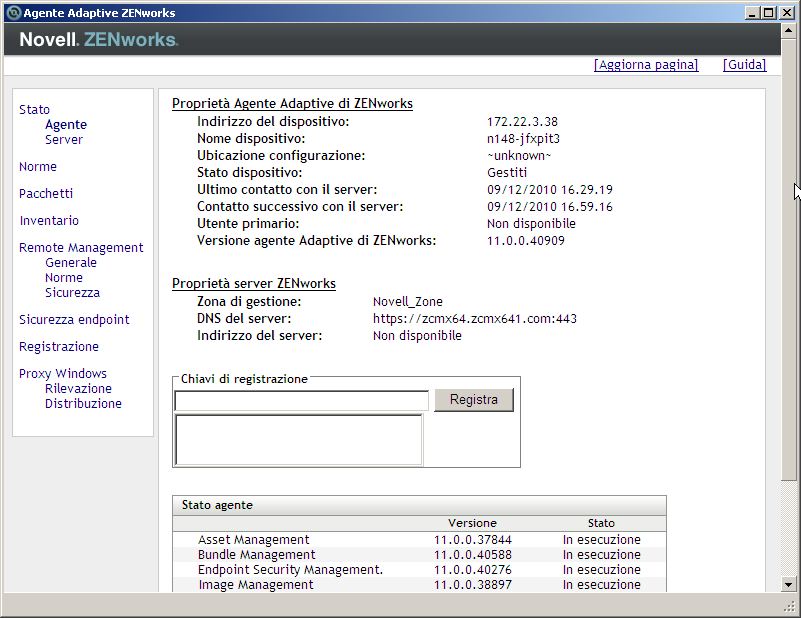Click the Gestiti device status value
Image resolution: width=801 pixels, height=618 pixels.
click(507, 173)
